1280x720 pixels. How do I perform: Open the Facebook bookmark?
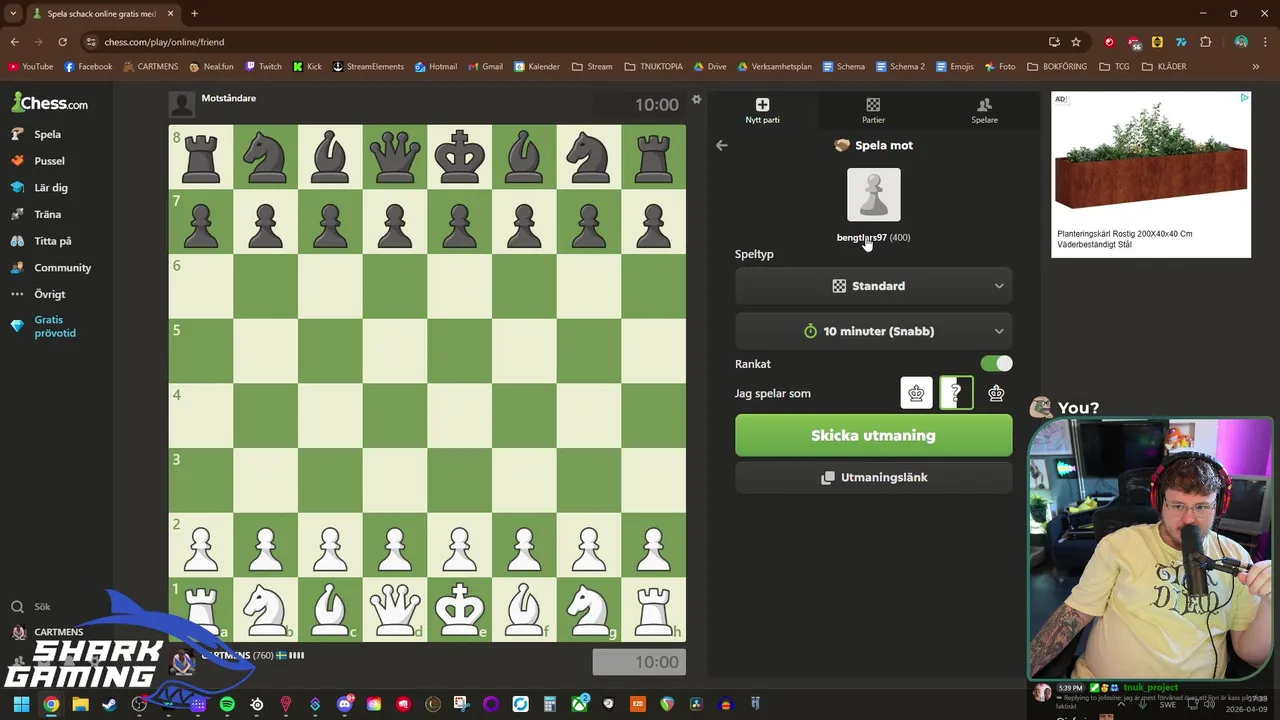pos(88,67)
